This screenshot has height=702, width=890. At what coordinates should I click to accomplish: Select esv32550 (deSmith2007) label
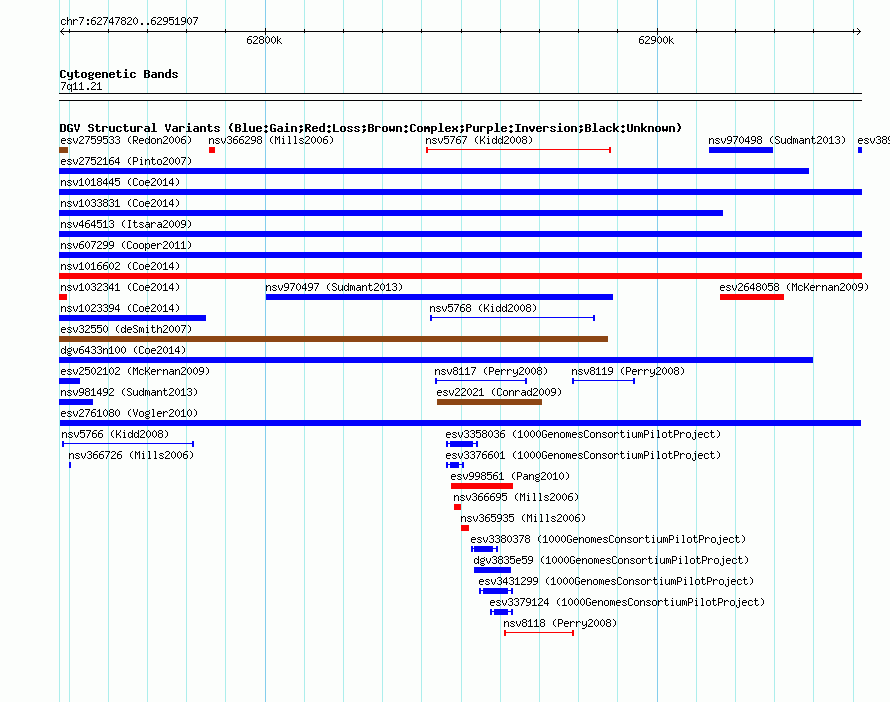(x=126, y=329)
